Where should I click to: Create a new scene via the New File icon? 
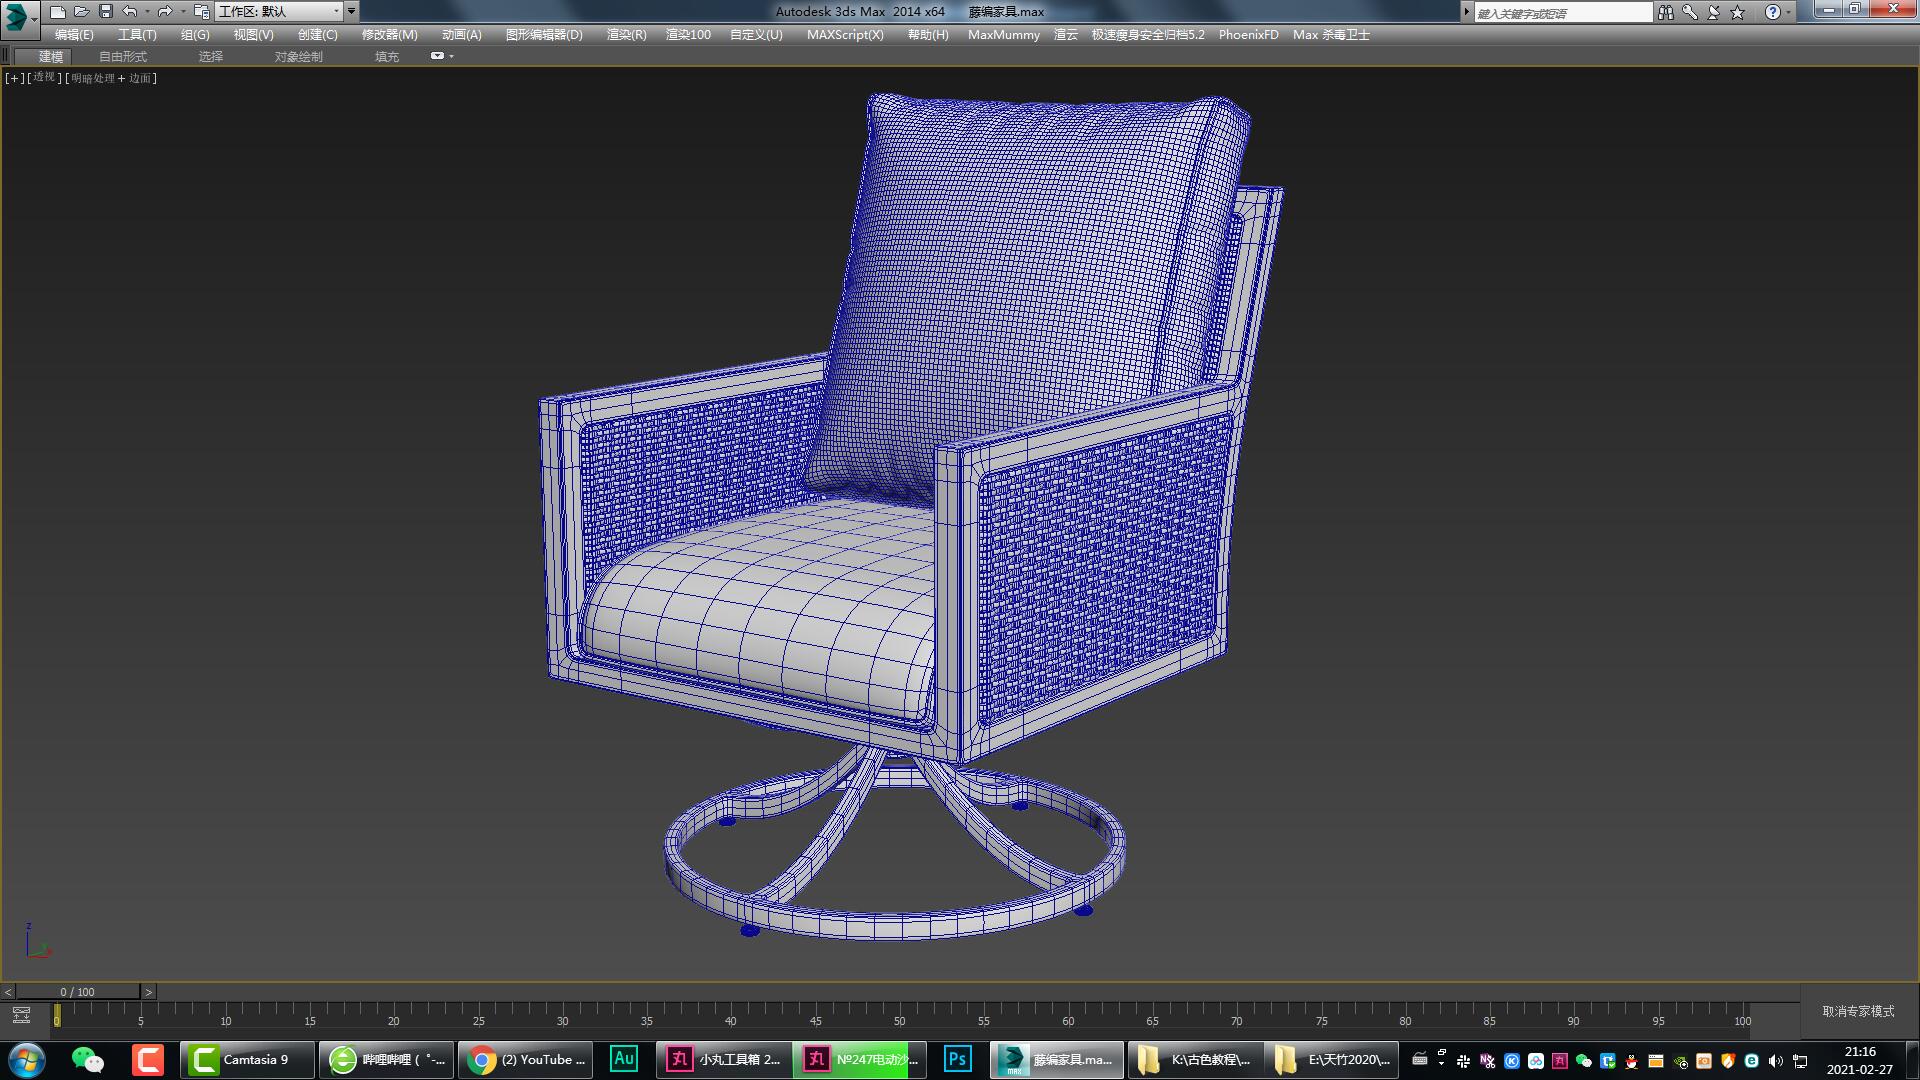point(59,12)
